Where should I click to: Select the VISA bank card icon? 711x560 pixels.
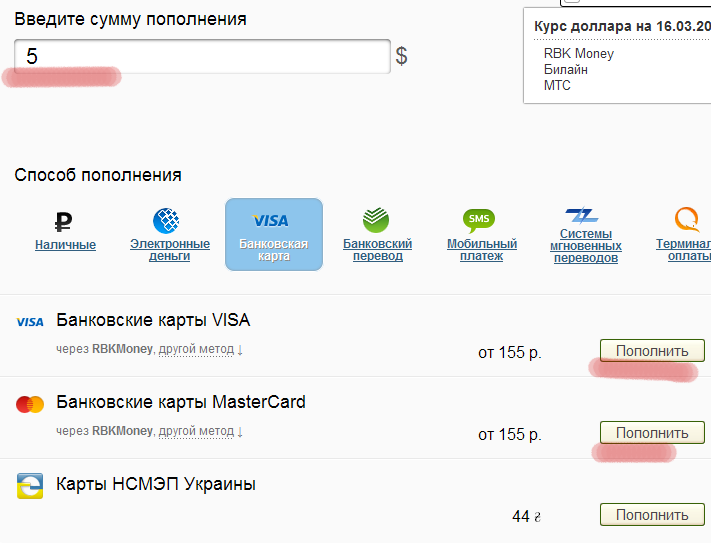click(272, 220)
